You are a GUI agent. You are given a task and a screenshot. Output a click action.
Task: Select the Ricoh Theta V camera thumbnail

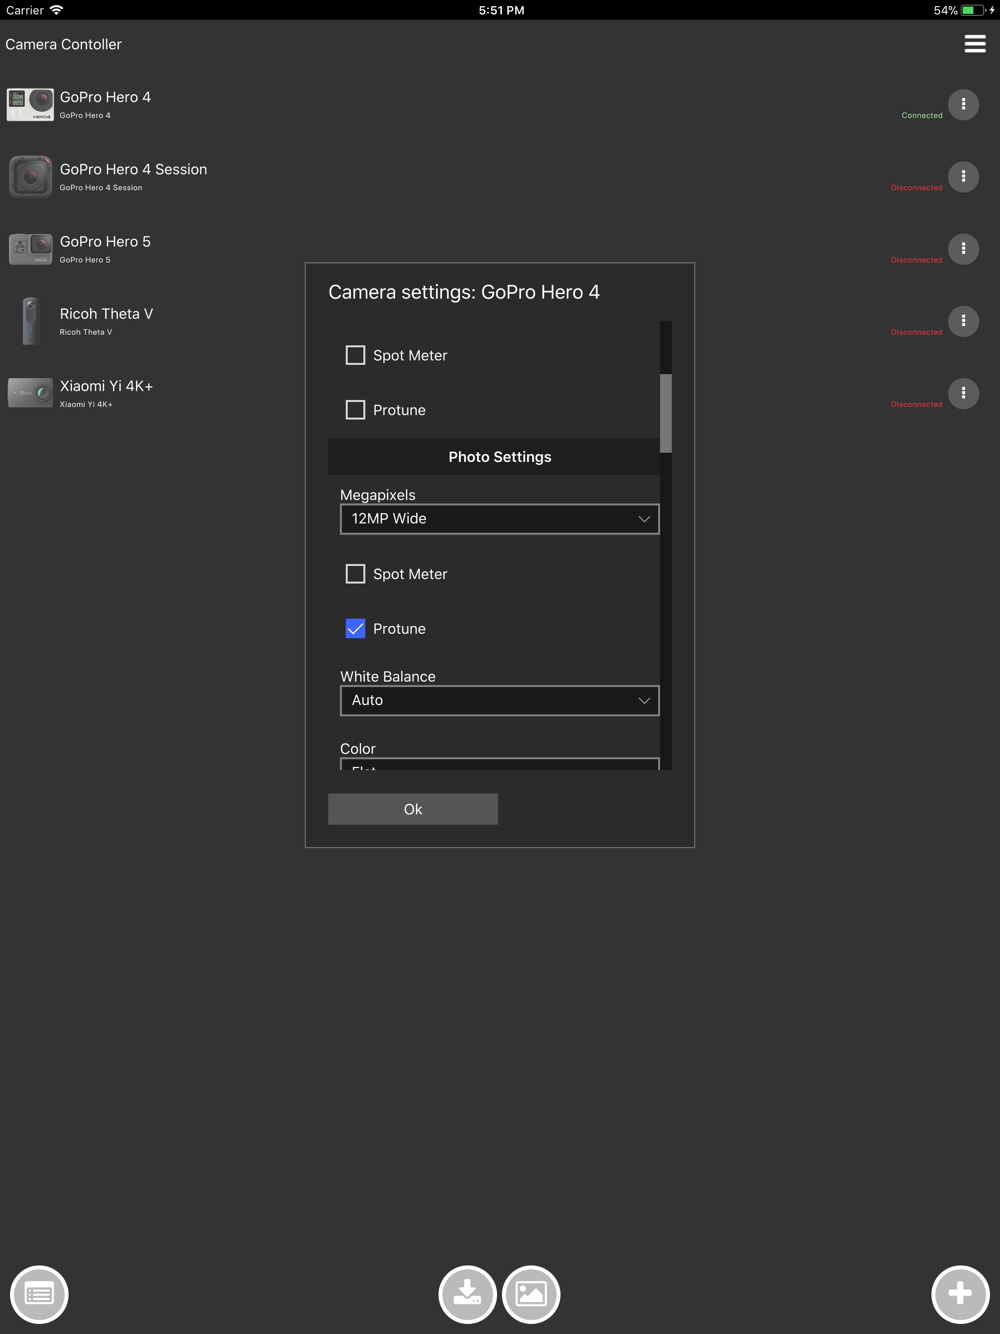pyautogui.click(x=31, y=321)
